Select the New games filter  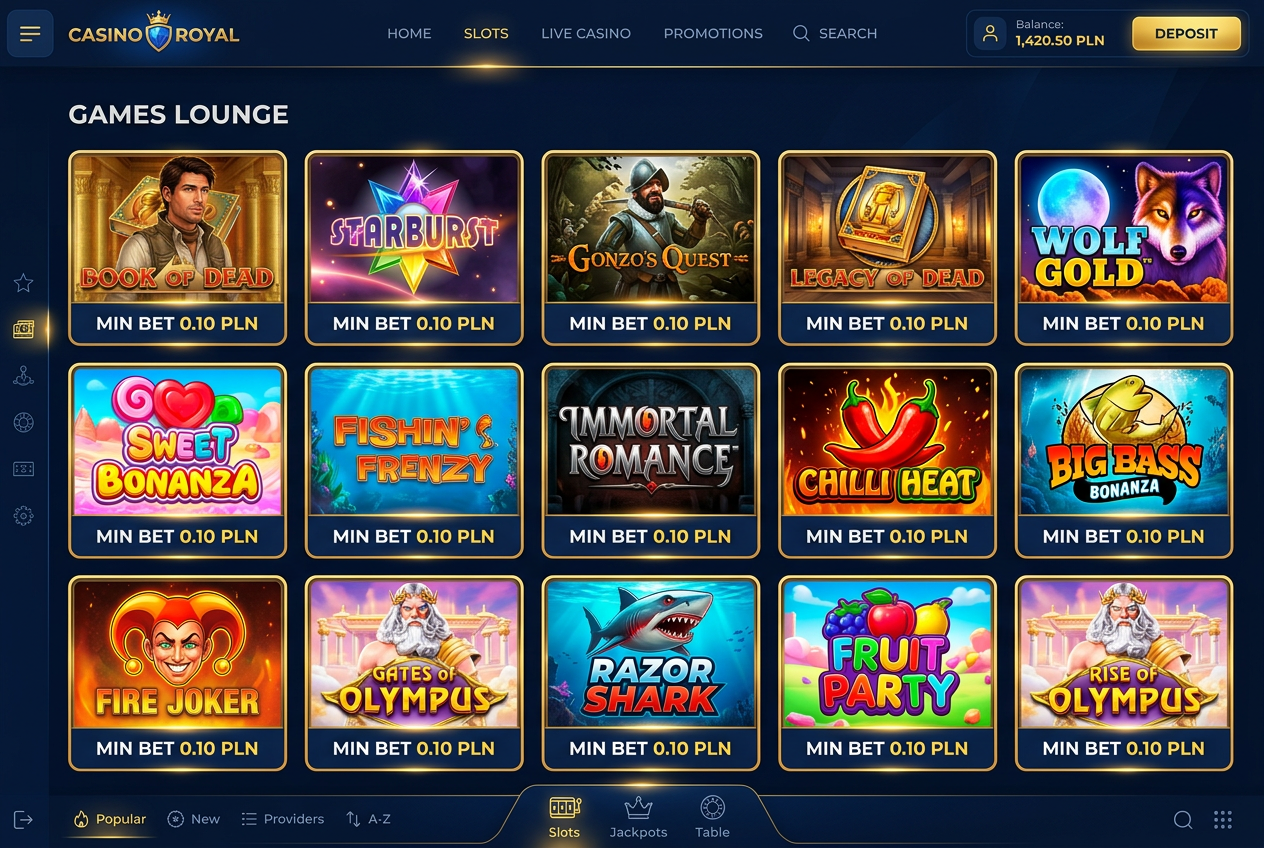[194, 819]
